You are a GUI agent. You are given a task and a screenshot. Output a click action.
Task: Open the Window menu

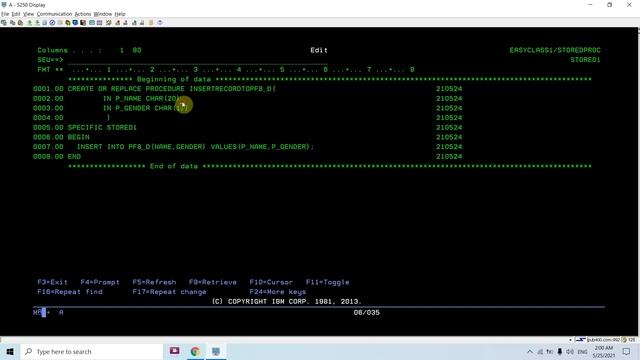coord(103,14)
